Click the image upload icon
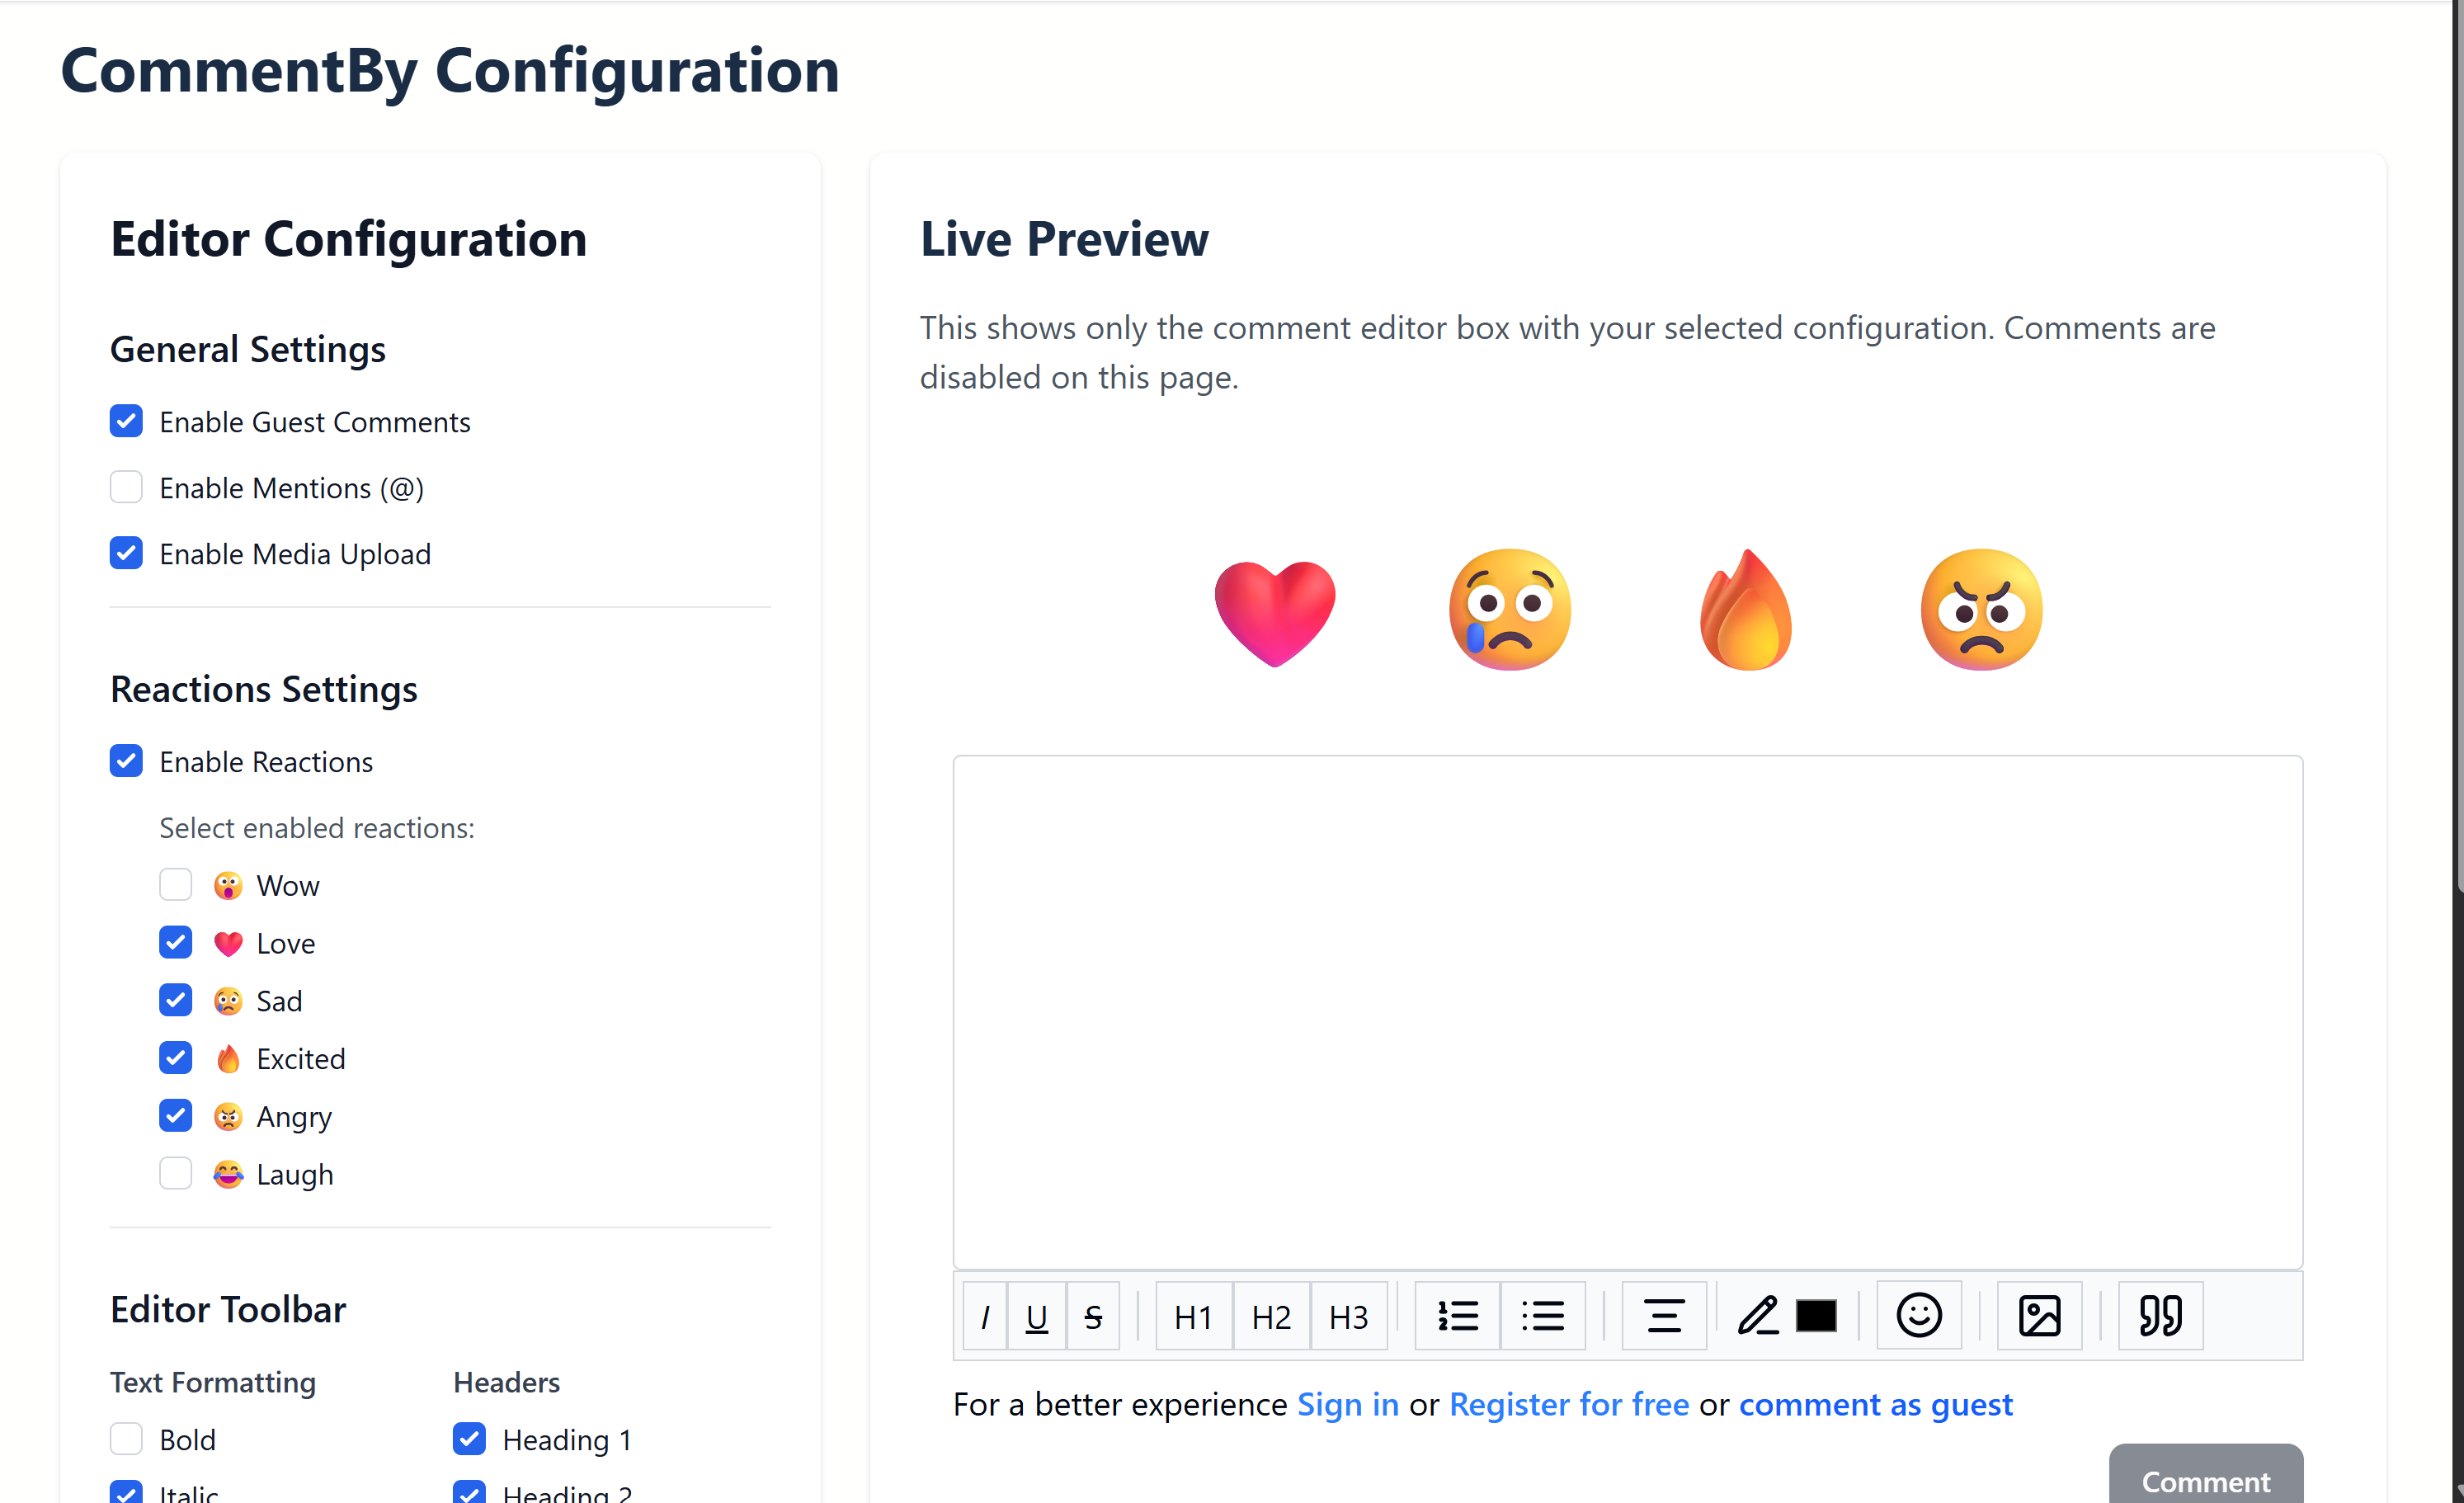2464x1503 pixels. click(2040, 1316)
